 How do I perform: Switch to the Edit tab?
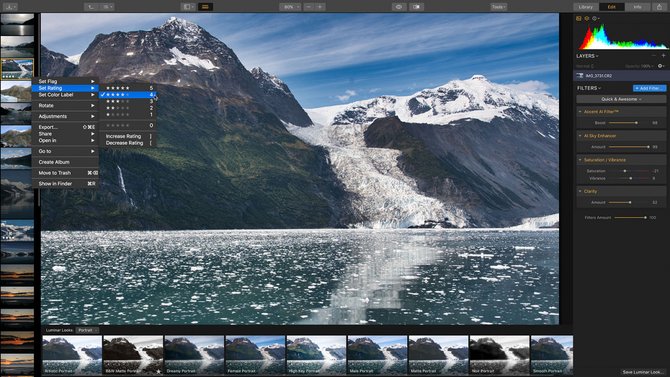click(x=611, y=7)
